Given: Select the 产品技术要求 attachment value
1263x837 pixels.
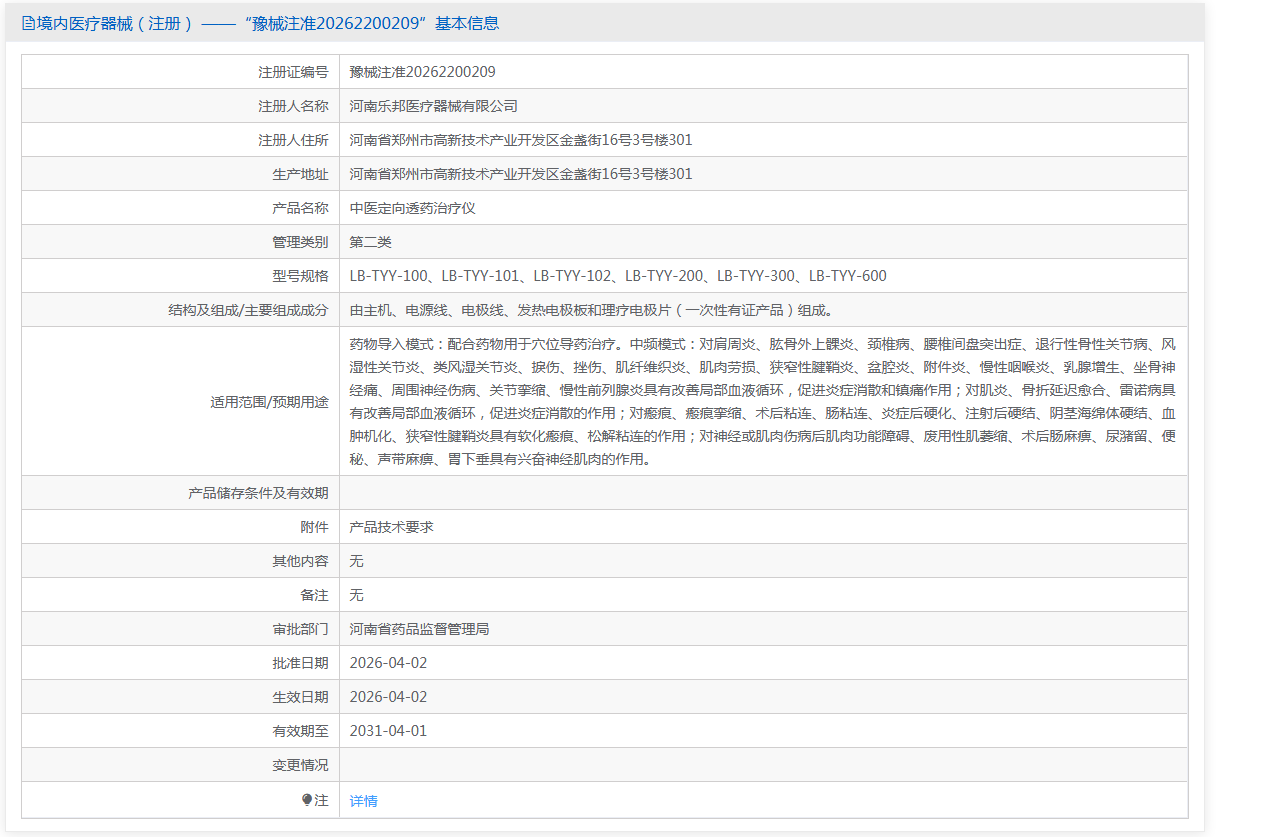Looking at the screenshot, I should 392,527.
